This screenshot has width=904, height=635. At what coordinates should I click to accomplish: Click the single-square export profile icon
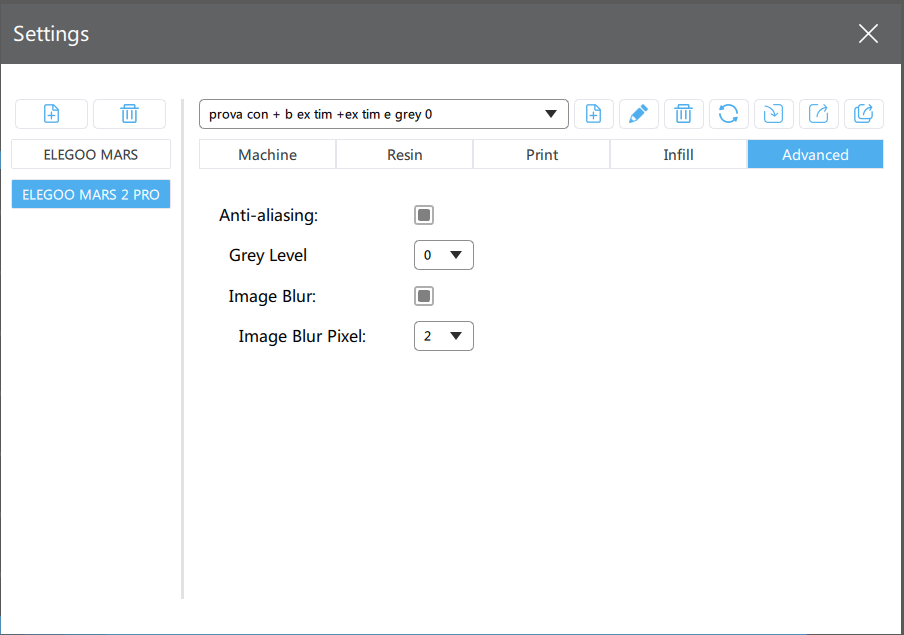click(818, 114)
